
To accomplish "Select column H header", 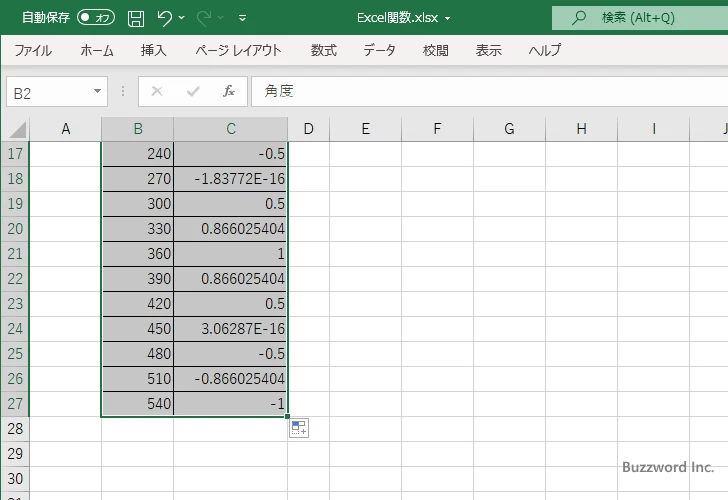I will tap(581, 129).
